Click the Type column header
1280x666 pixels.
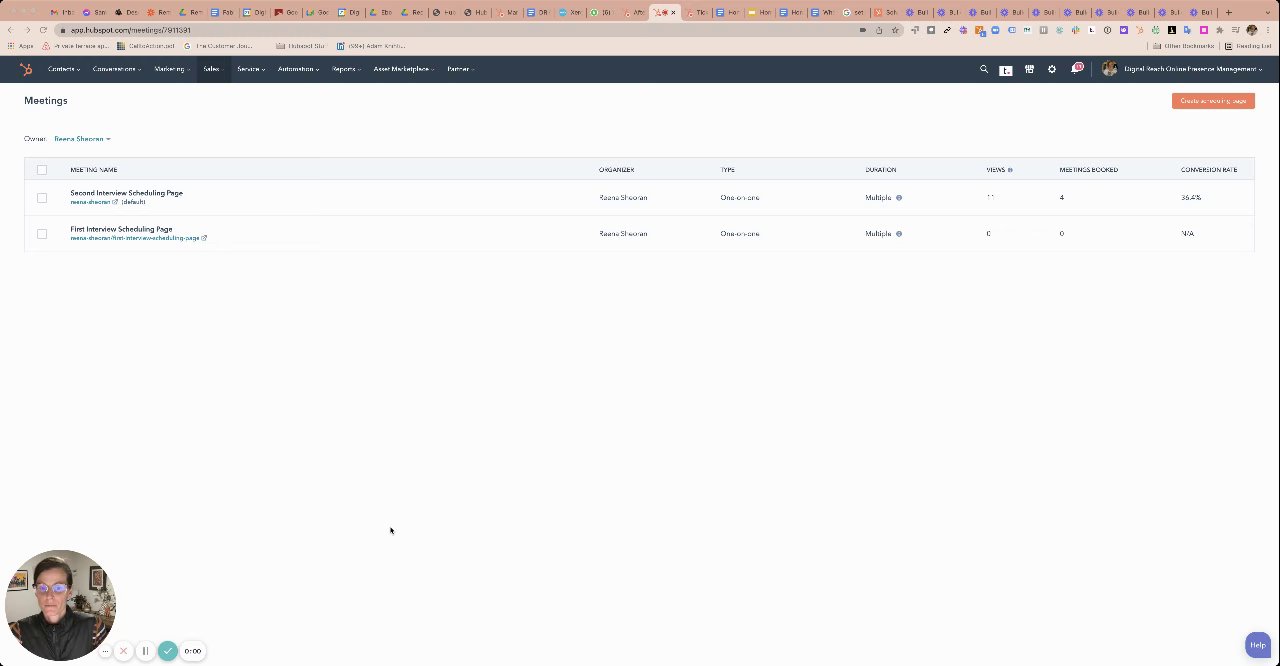point(728,170)
